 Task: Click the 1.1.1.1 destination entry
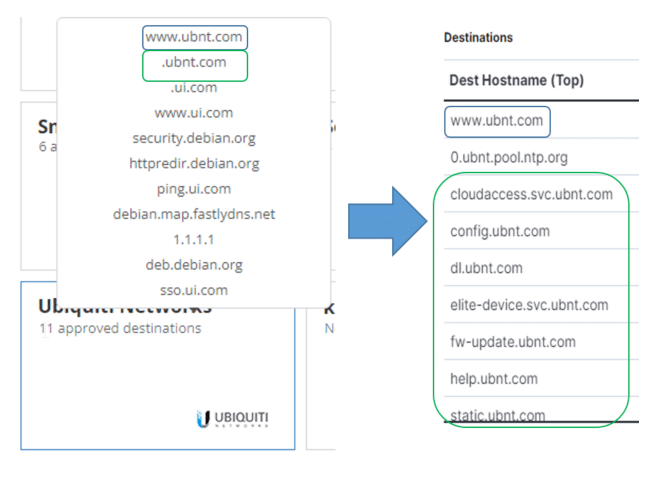pos(194,240)
